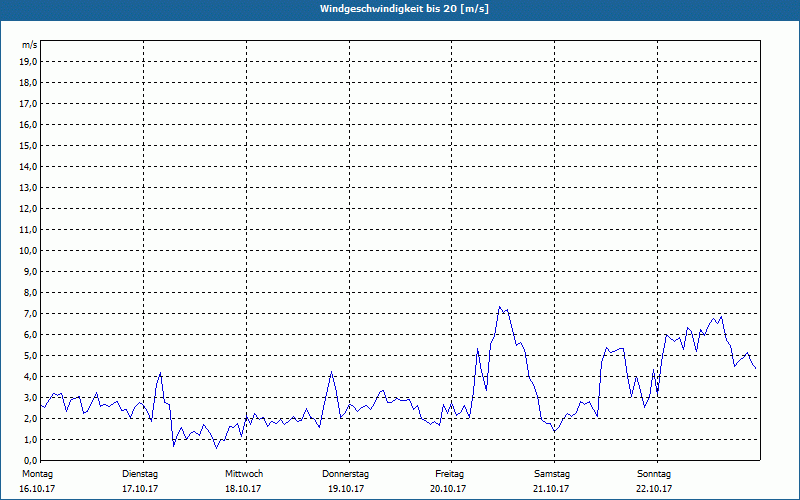Select the date '20.10.17'
The width and height of the screenshot is (800, 500).
click(448, 489)
